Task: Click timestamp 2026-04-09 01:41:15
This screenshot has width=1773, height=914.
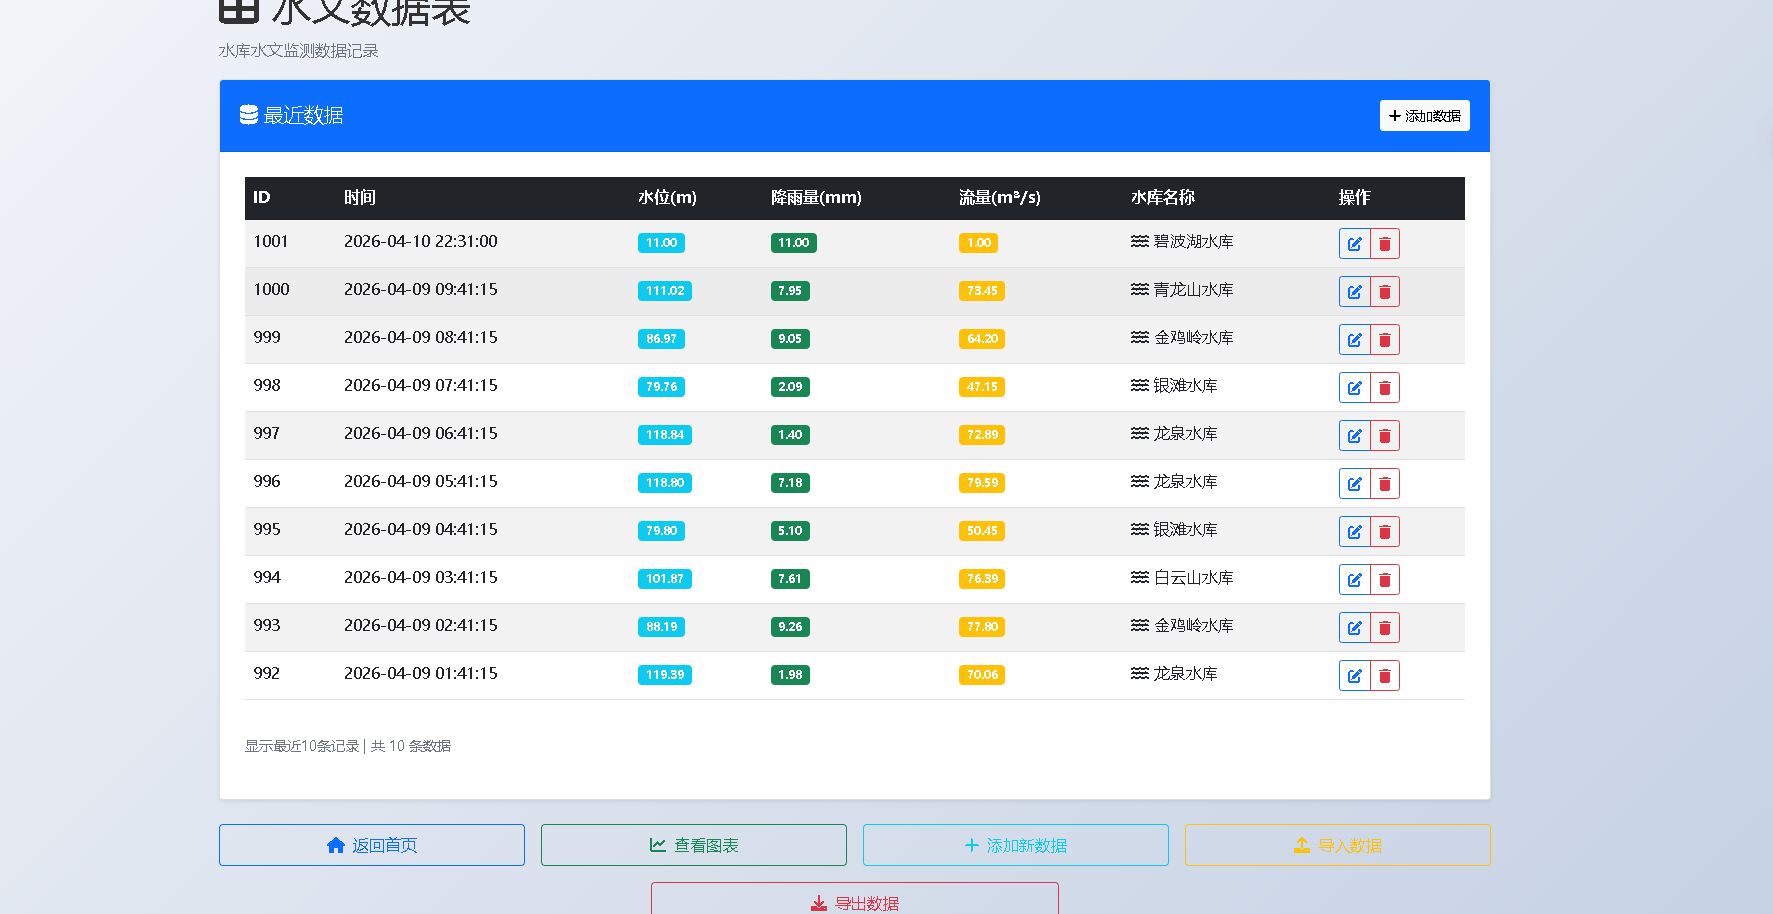Action: coord(421,674)
